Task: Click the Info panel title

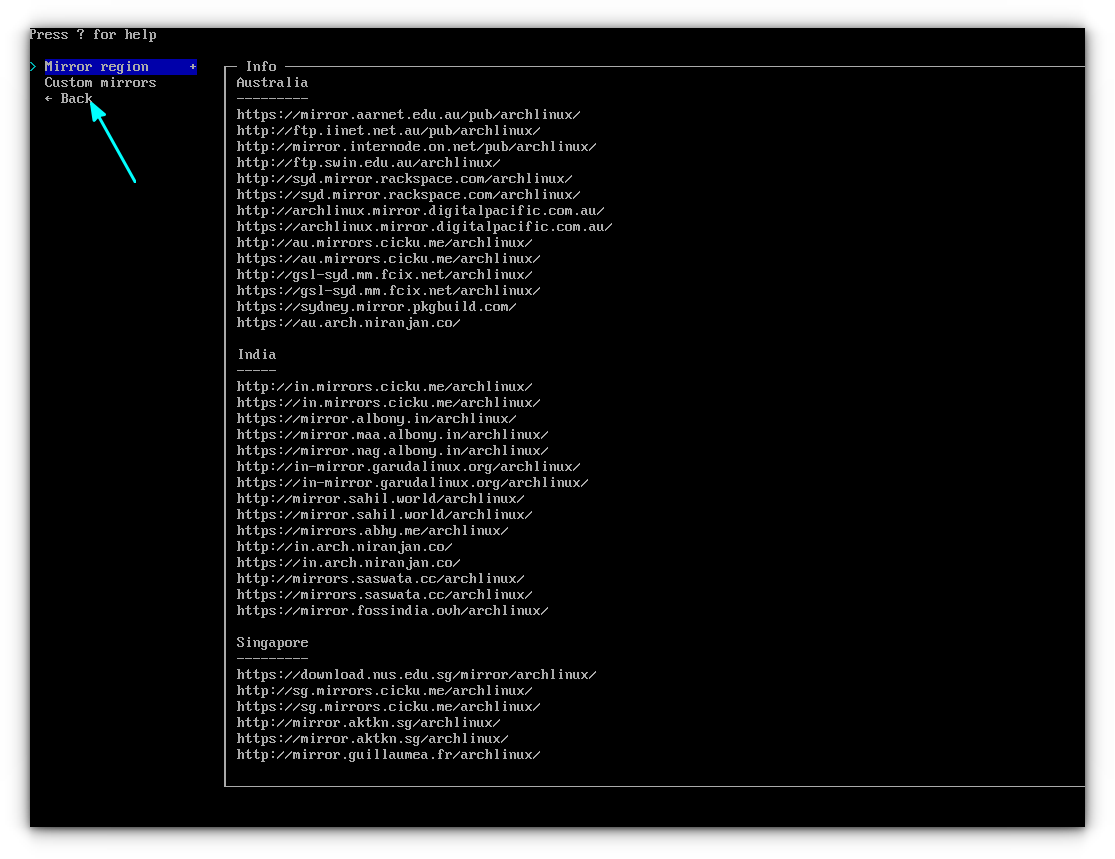Action: (x=261, y=66)
